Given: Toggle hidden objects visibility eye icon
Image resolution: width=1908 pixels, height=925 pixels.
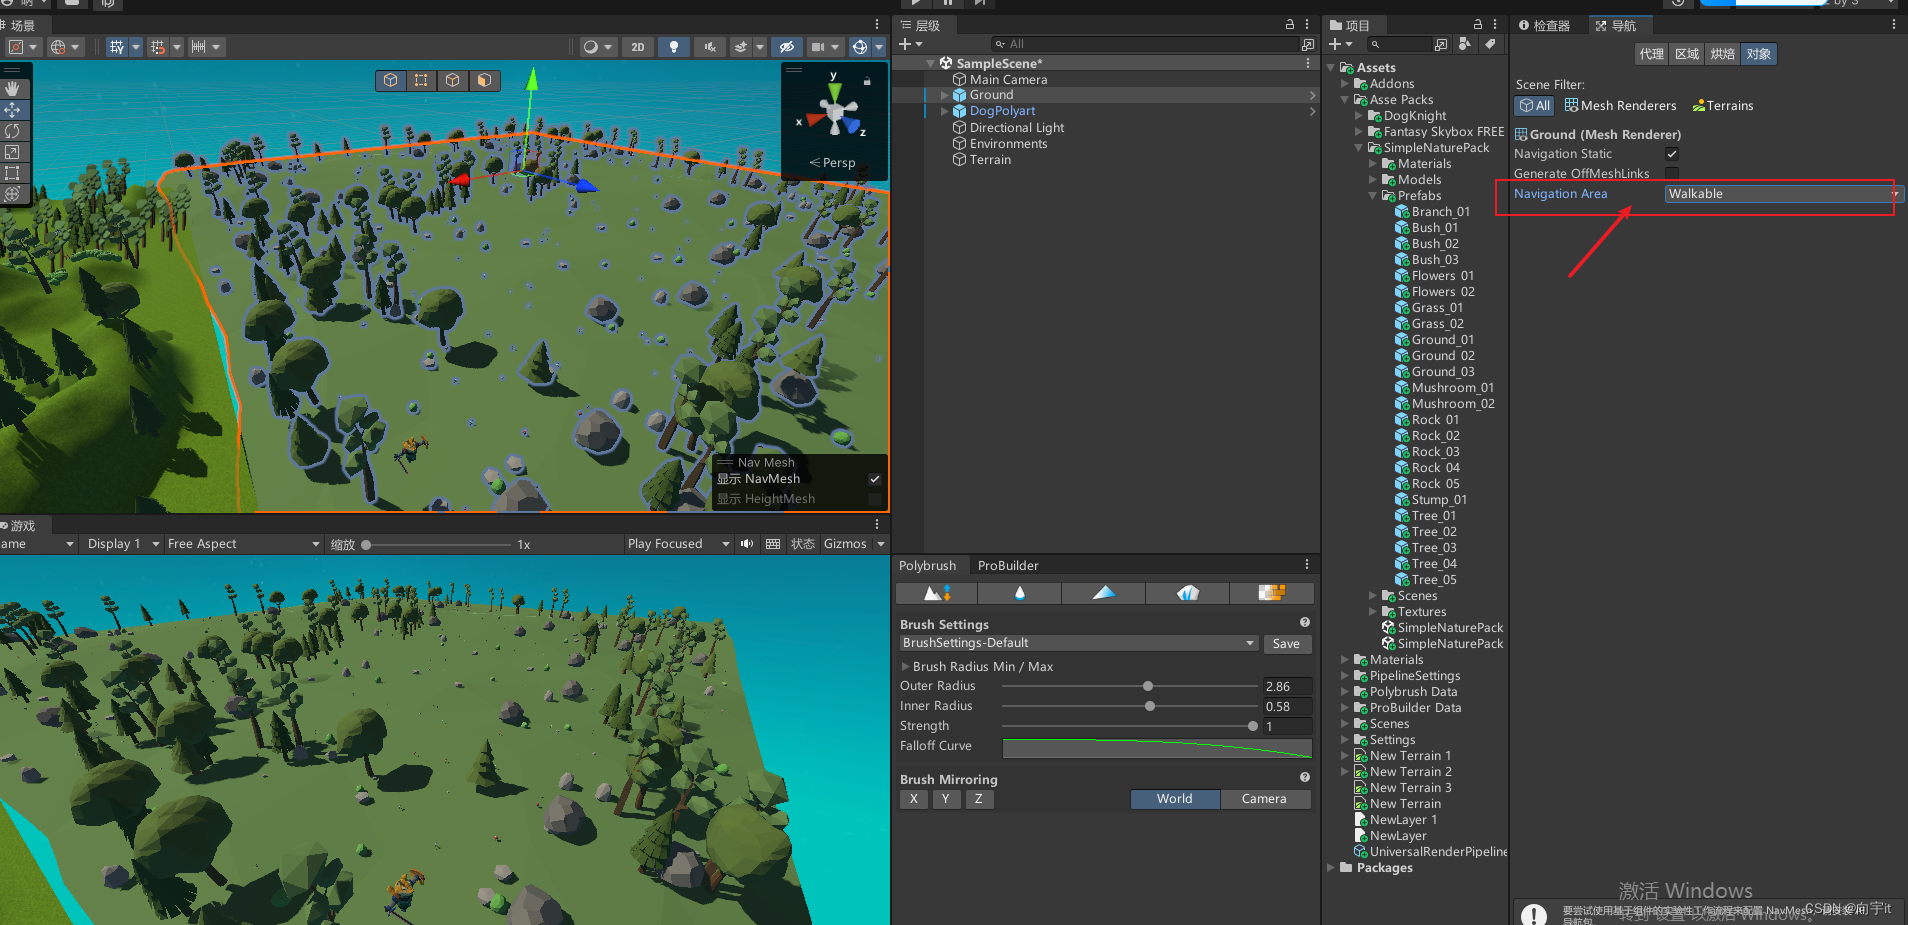Looking at the screenshot, I should [x=787, y=47].
